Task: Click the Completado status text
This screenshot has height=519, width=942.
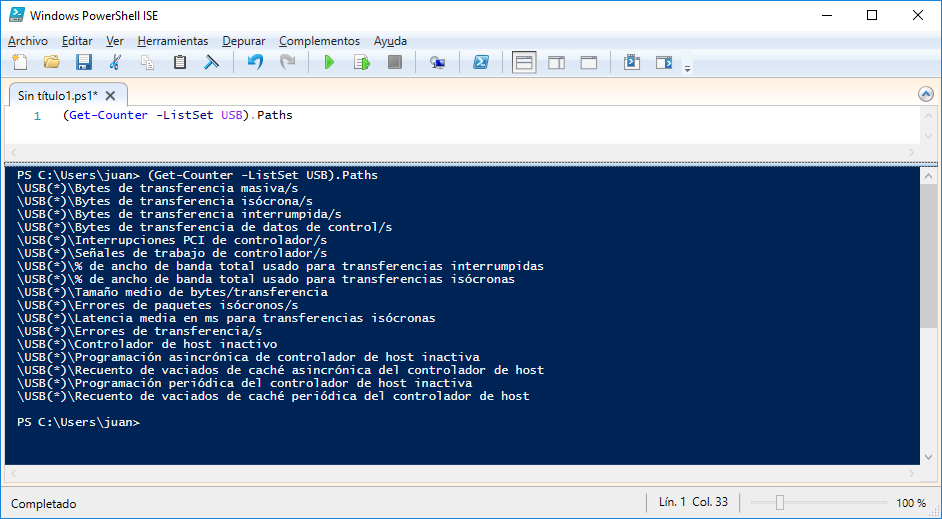Action: (43, 503)
